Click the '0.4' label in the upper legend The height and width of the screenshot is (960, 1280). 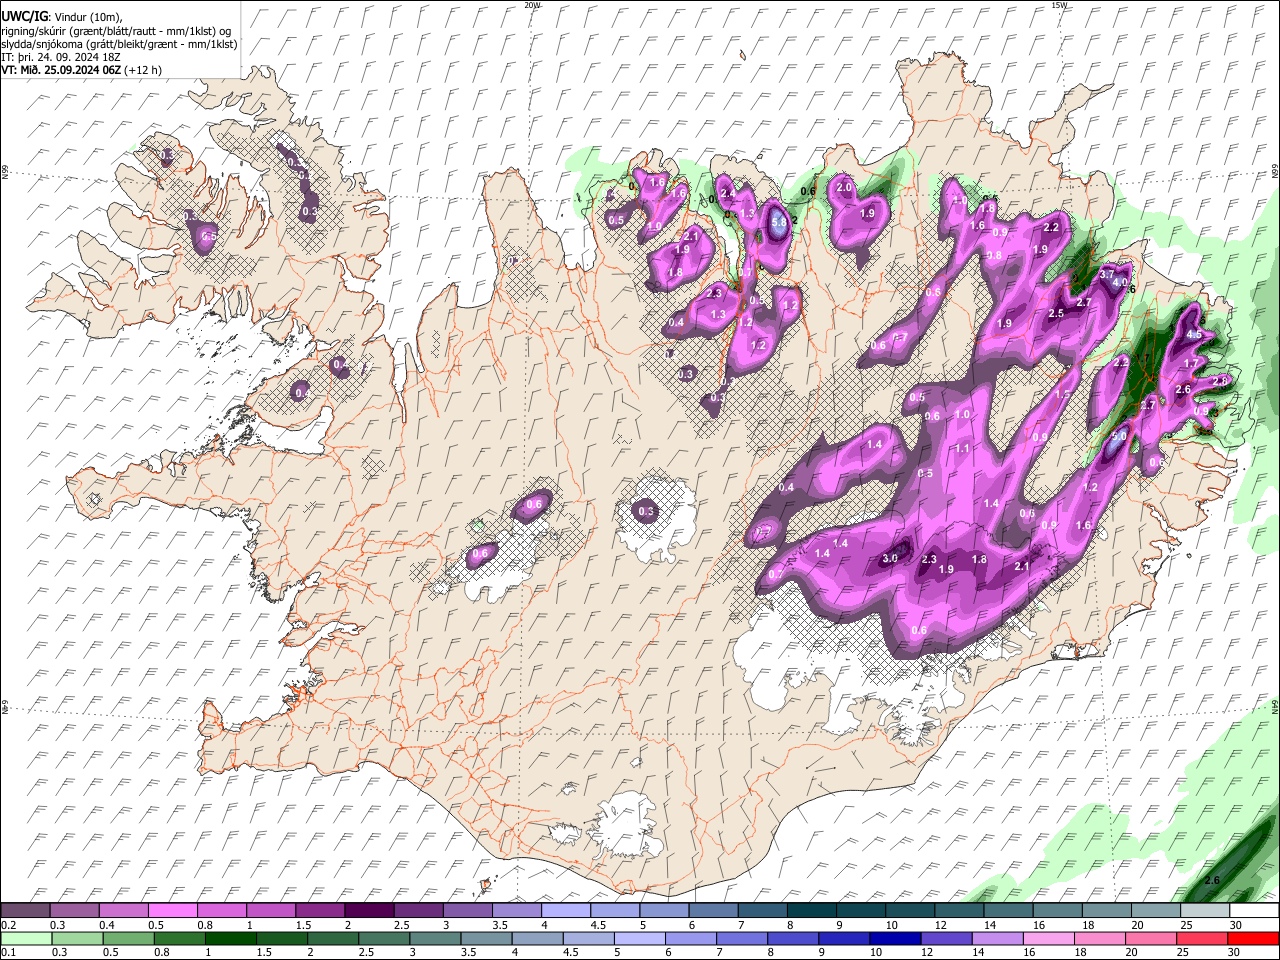(x=105, y=925)
